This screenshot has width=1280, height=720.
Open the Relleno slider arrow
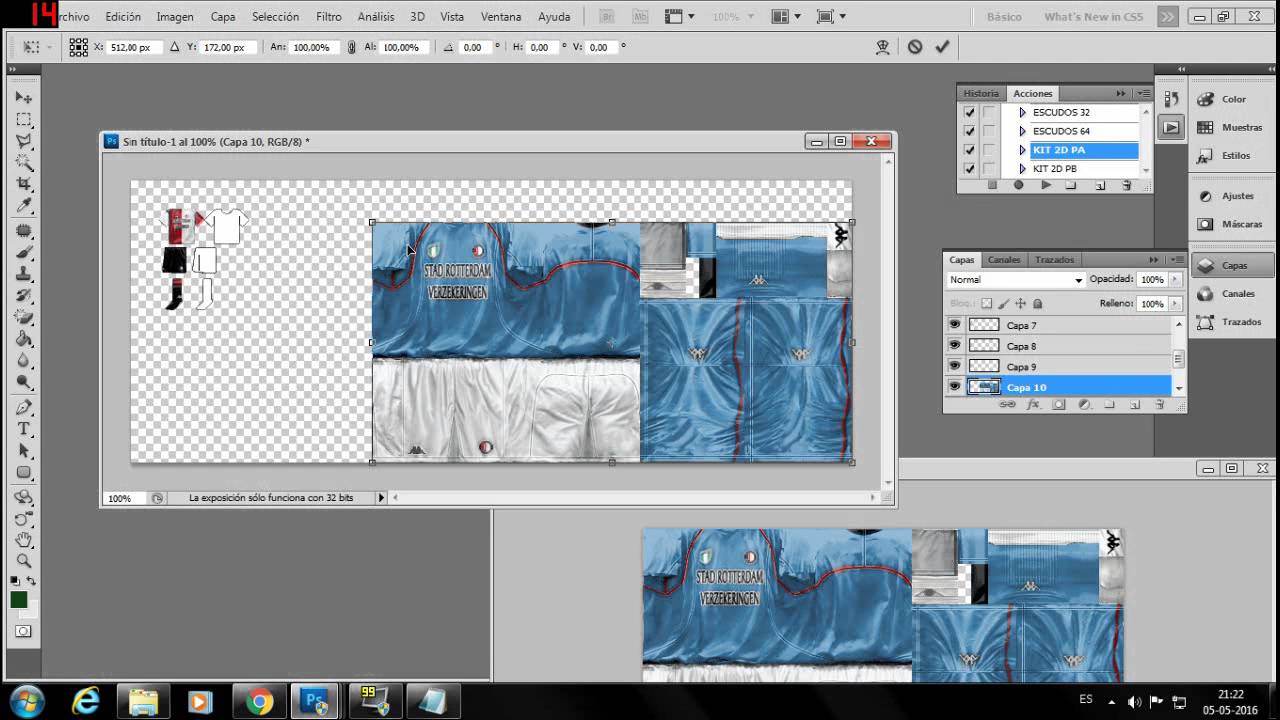[x=1175, y=303]
